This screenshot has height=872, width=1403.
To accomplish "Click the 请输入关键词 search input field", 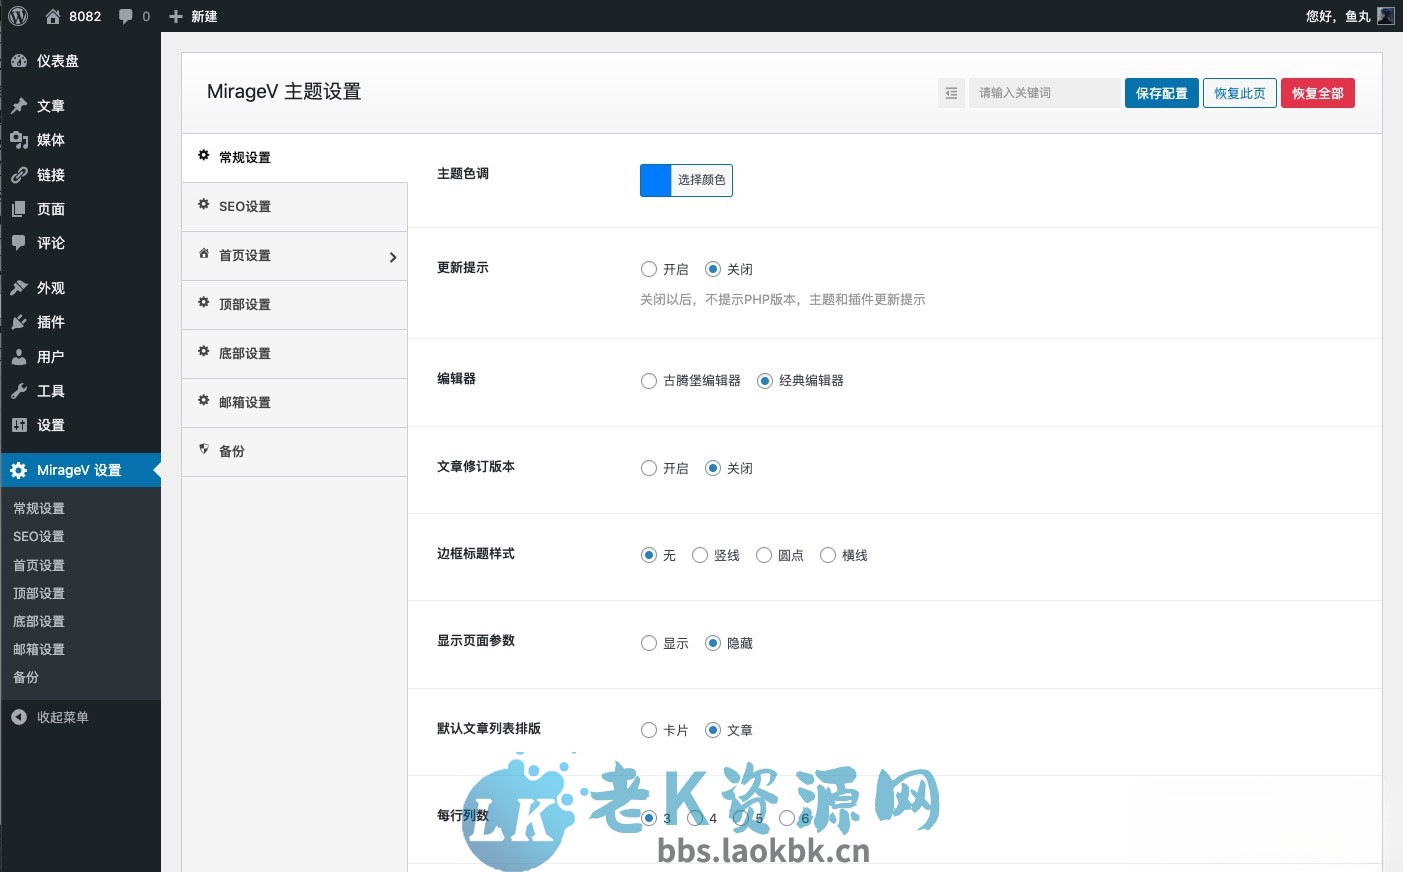I will coord(1045,92).
